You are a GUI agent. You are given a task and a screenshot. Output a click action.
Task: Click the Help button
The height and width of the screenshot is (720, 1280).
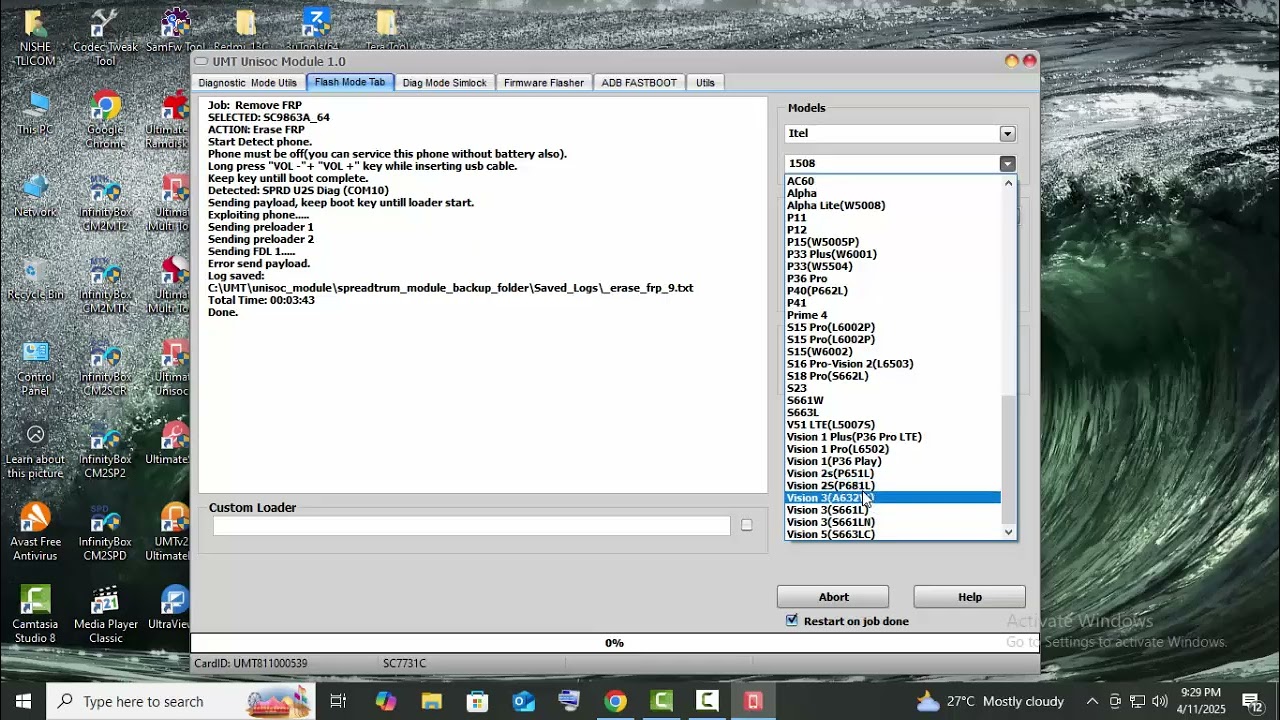[x=969, y=597]
